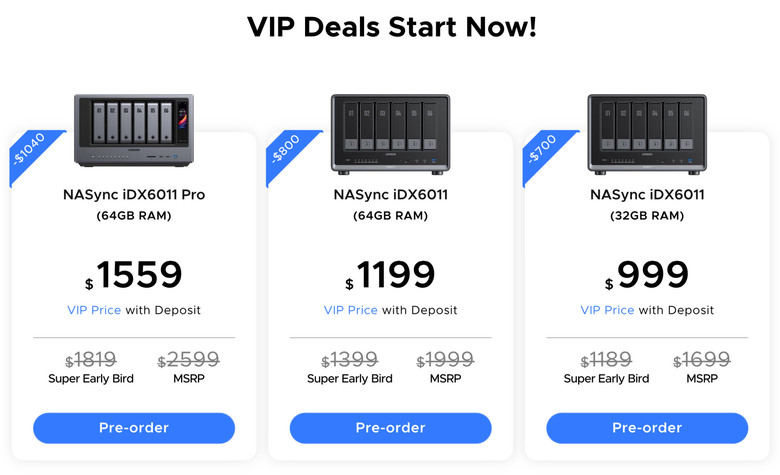780x475 pixels.
Task: Click the crossed-out $2599 MSRP price
Action: (x=188, y=360)
